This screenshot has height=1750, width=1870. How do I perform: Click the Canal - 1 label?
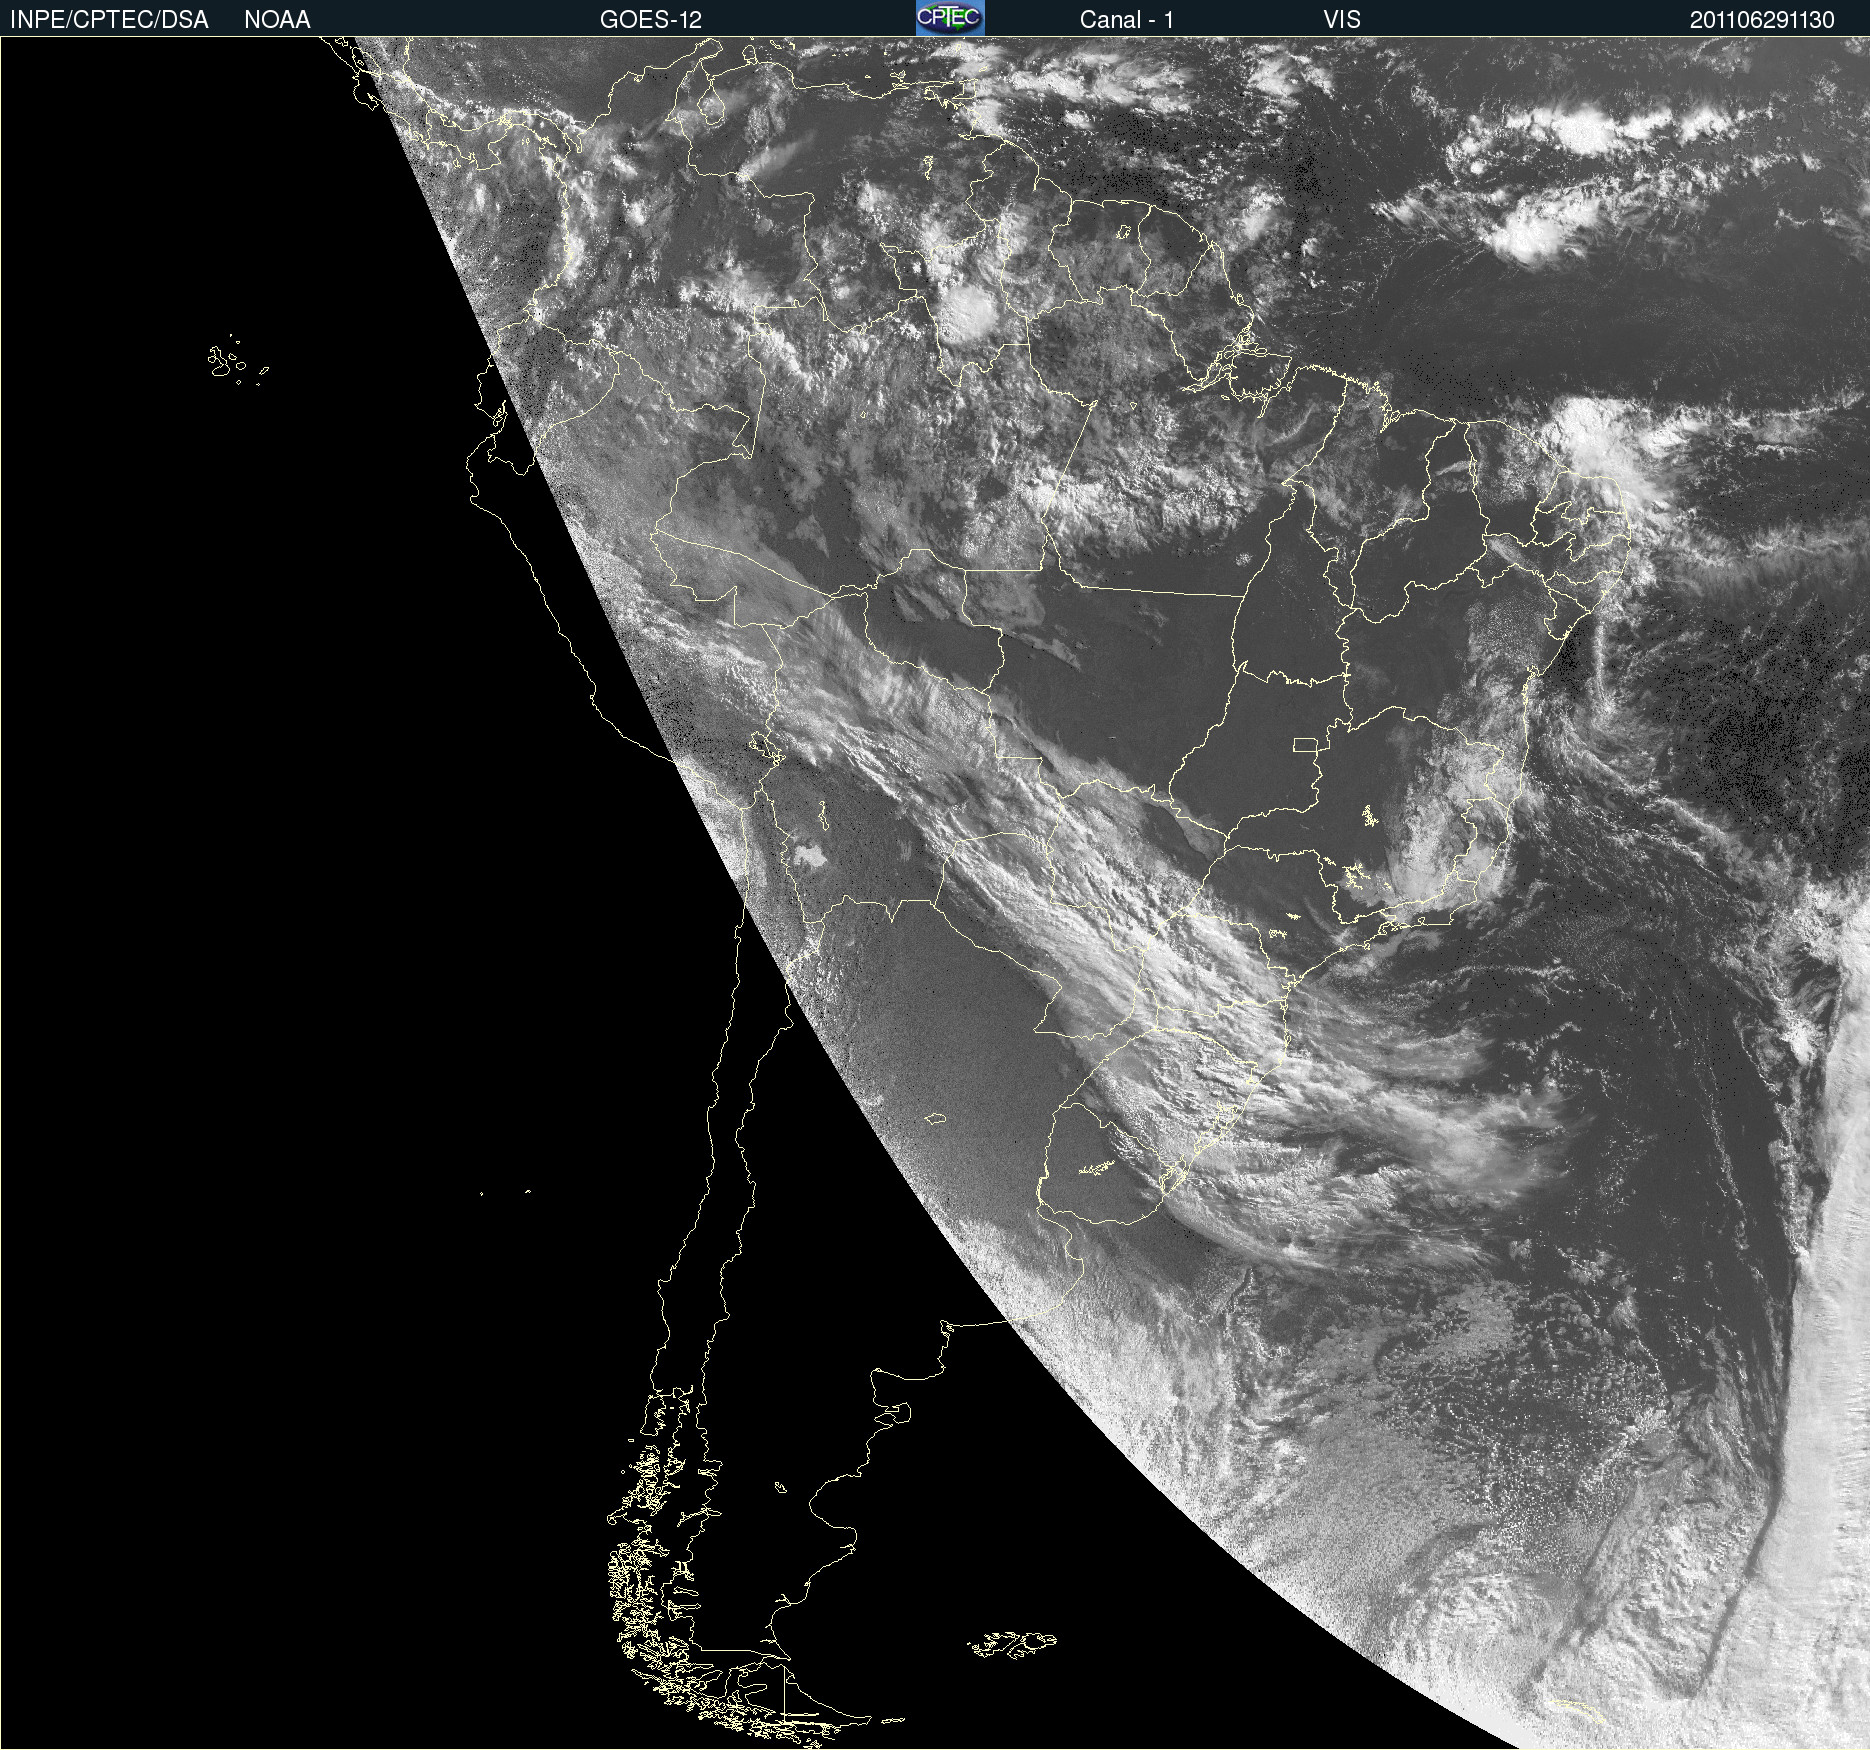tap(1127, 20)
